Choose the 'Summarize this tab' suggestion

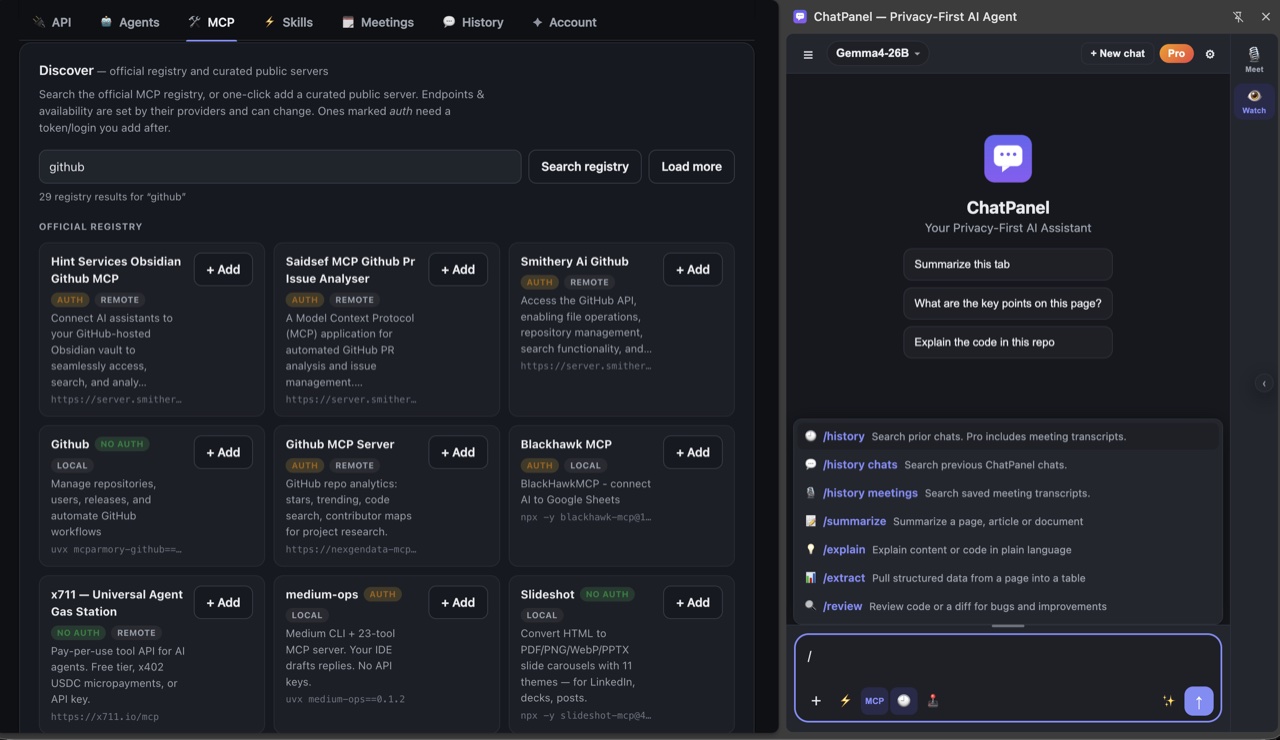coord(1008,264)
